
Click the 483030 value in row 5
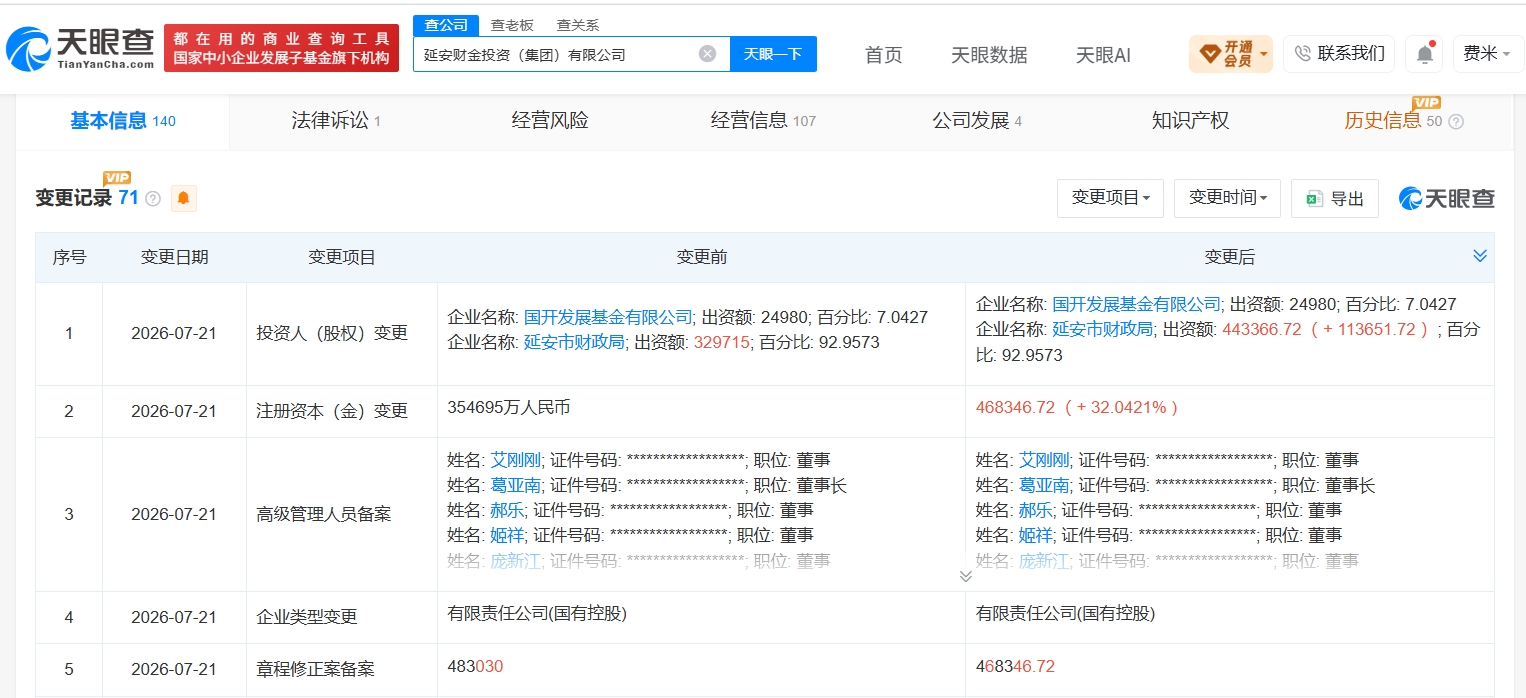(x=475, y=666)
